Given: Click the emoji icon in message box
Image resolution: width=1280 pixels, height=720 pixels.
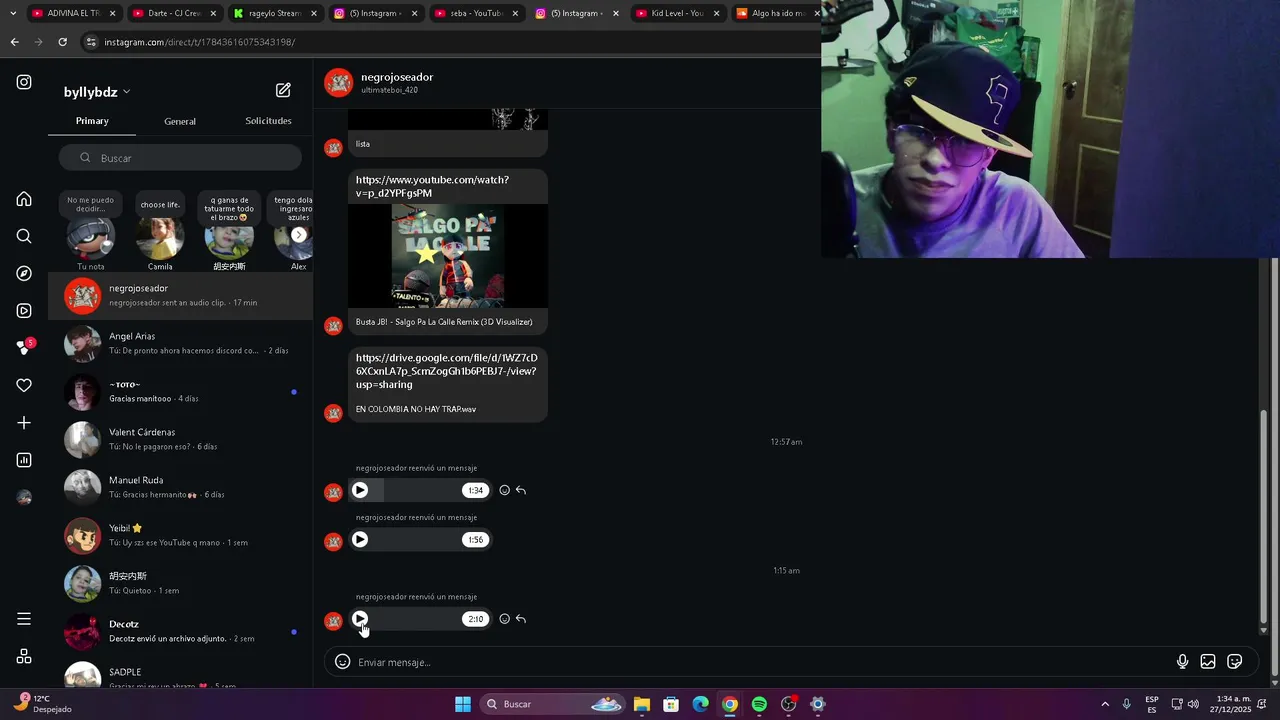Looking at the screenshot, I should point(342,662).
